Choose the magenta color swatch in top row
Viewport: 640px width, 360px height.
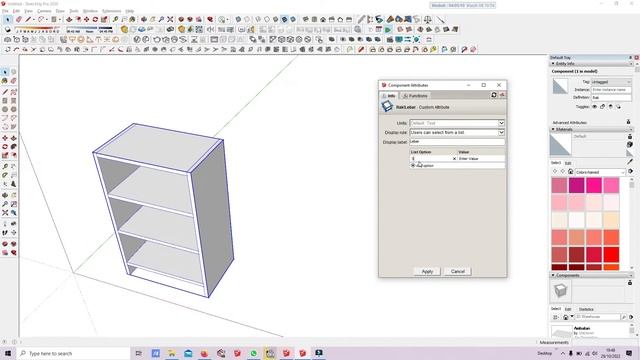577,185
